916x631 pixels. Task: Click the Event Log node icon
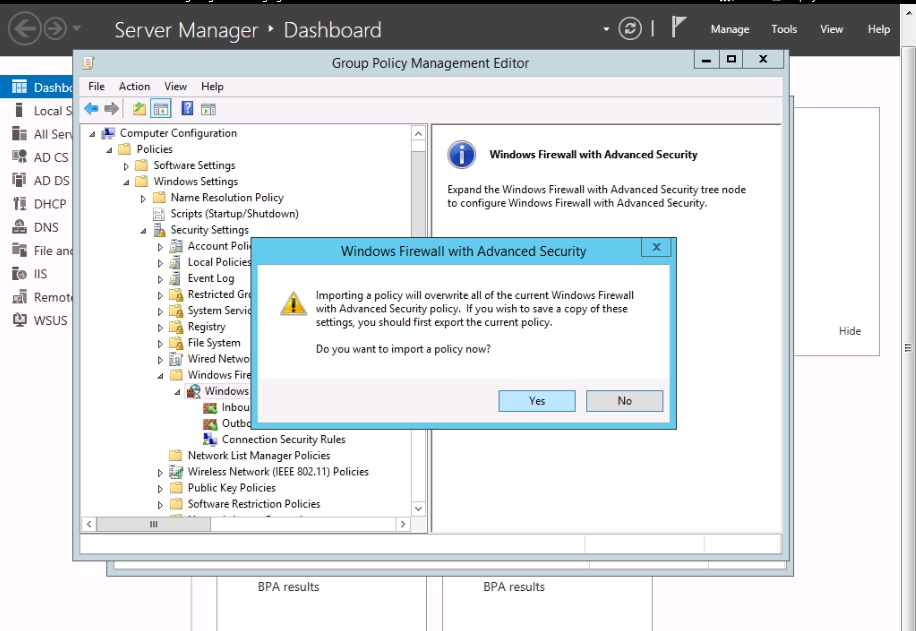175,278
